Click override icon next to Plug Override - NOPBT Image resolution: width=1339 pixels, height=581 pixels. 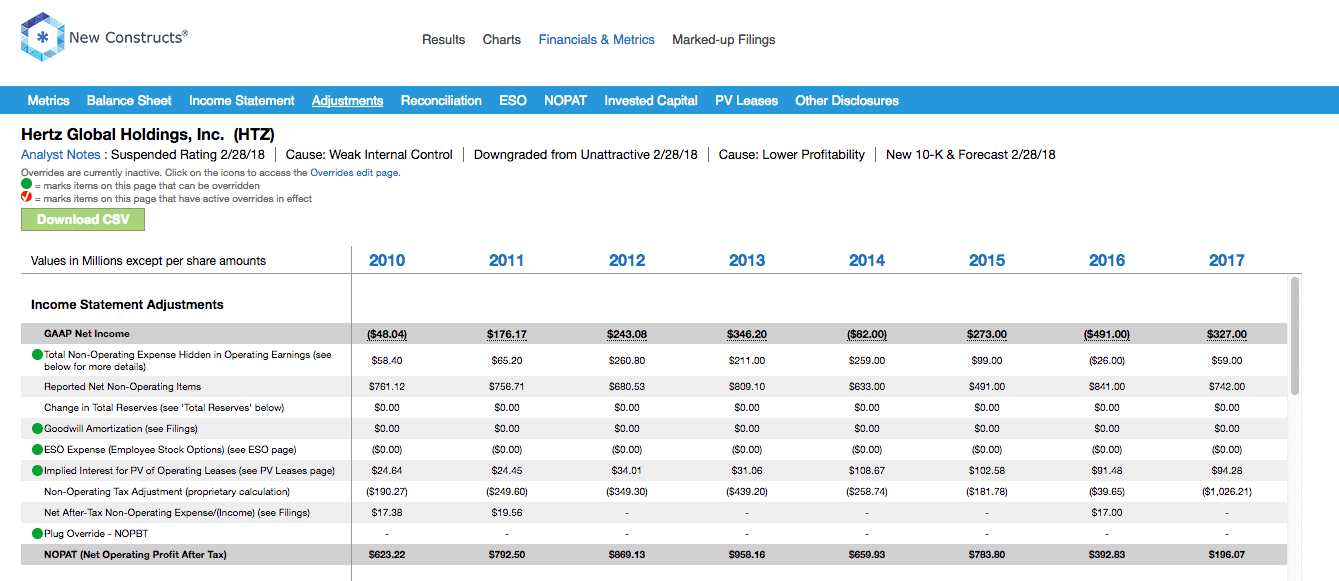coord(37,533)
